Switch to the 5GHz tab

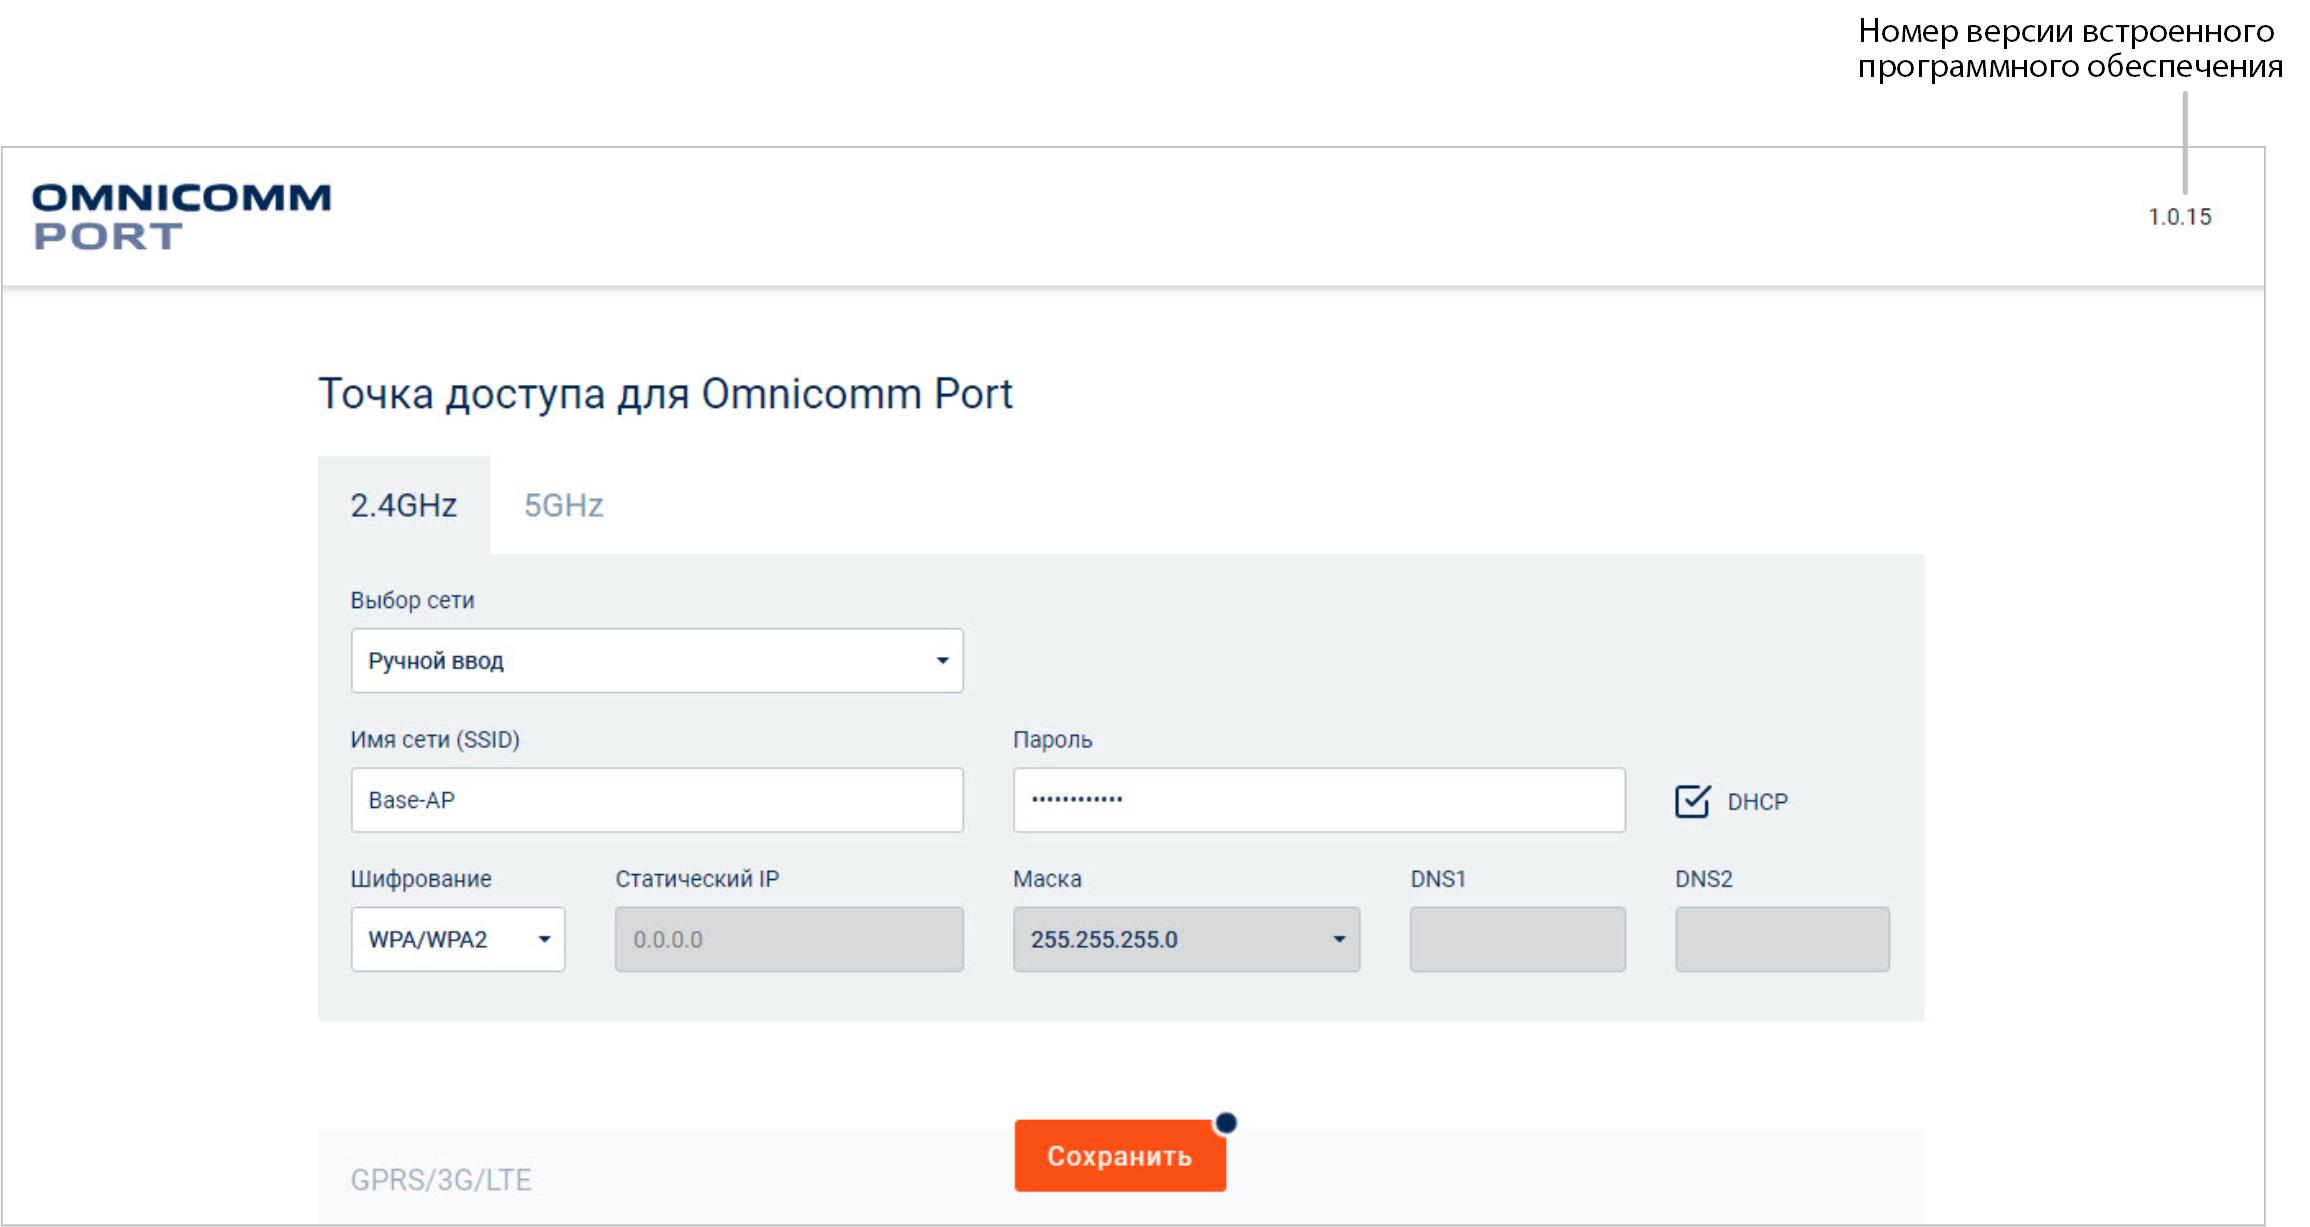pyautogui.click(x=564, y=505)
